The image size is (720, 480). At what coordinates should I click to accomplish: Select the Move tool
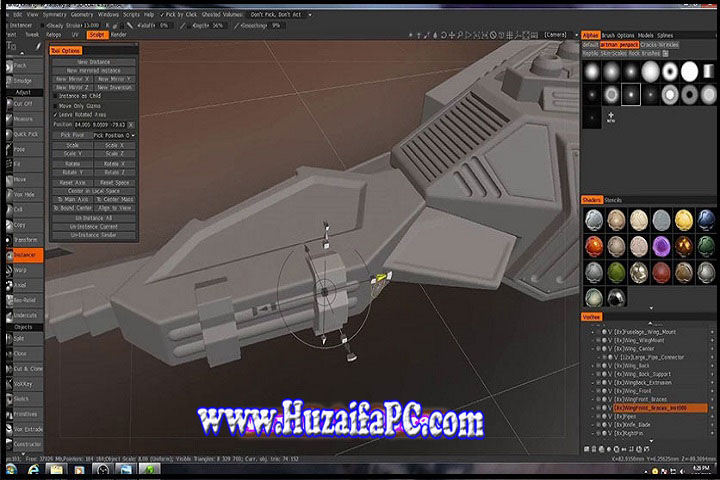tap(24, 180)
